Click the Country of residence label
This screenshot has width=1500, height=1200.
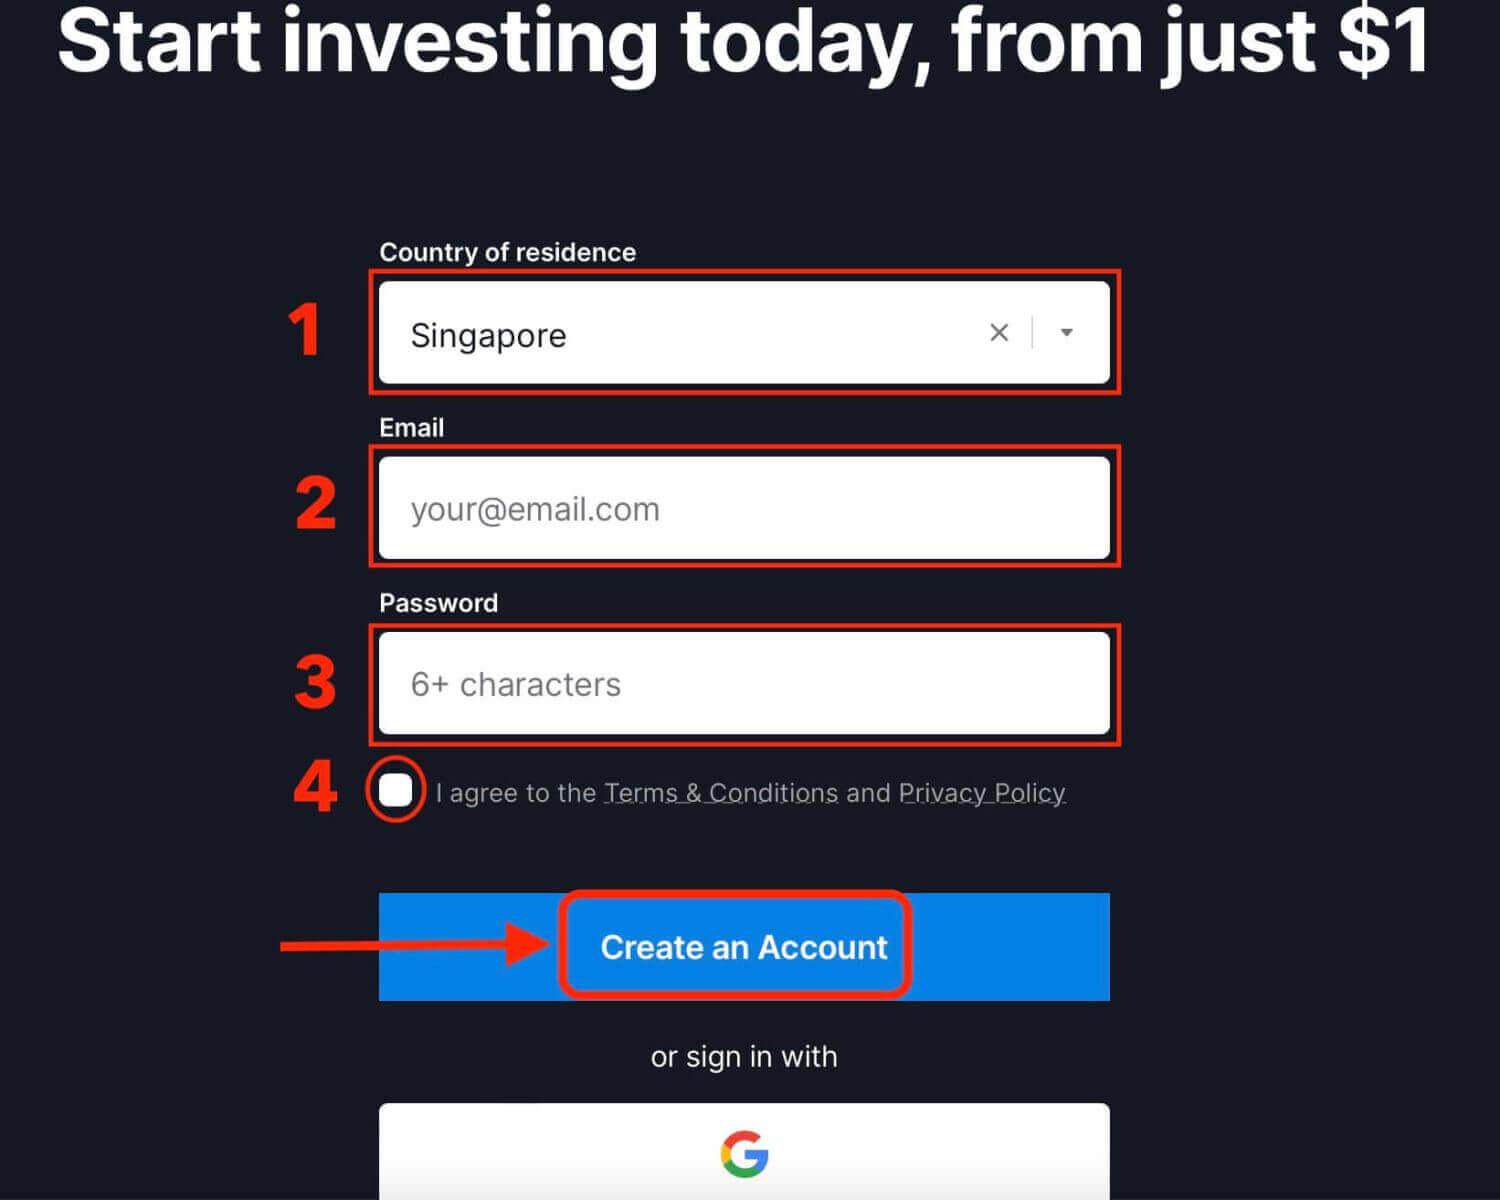pos(507,252)
